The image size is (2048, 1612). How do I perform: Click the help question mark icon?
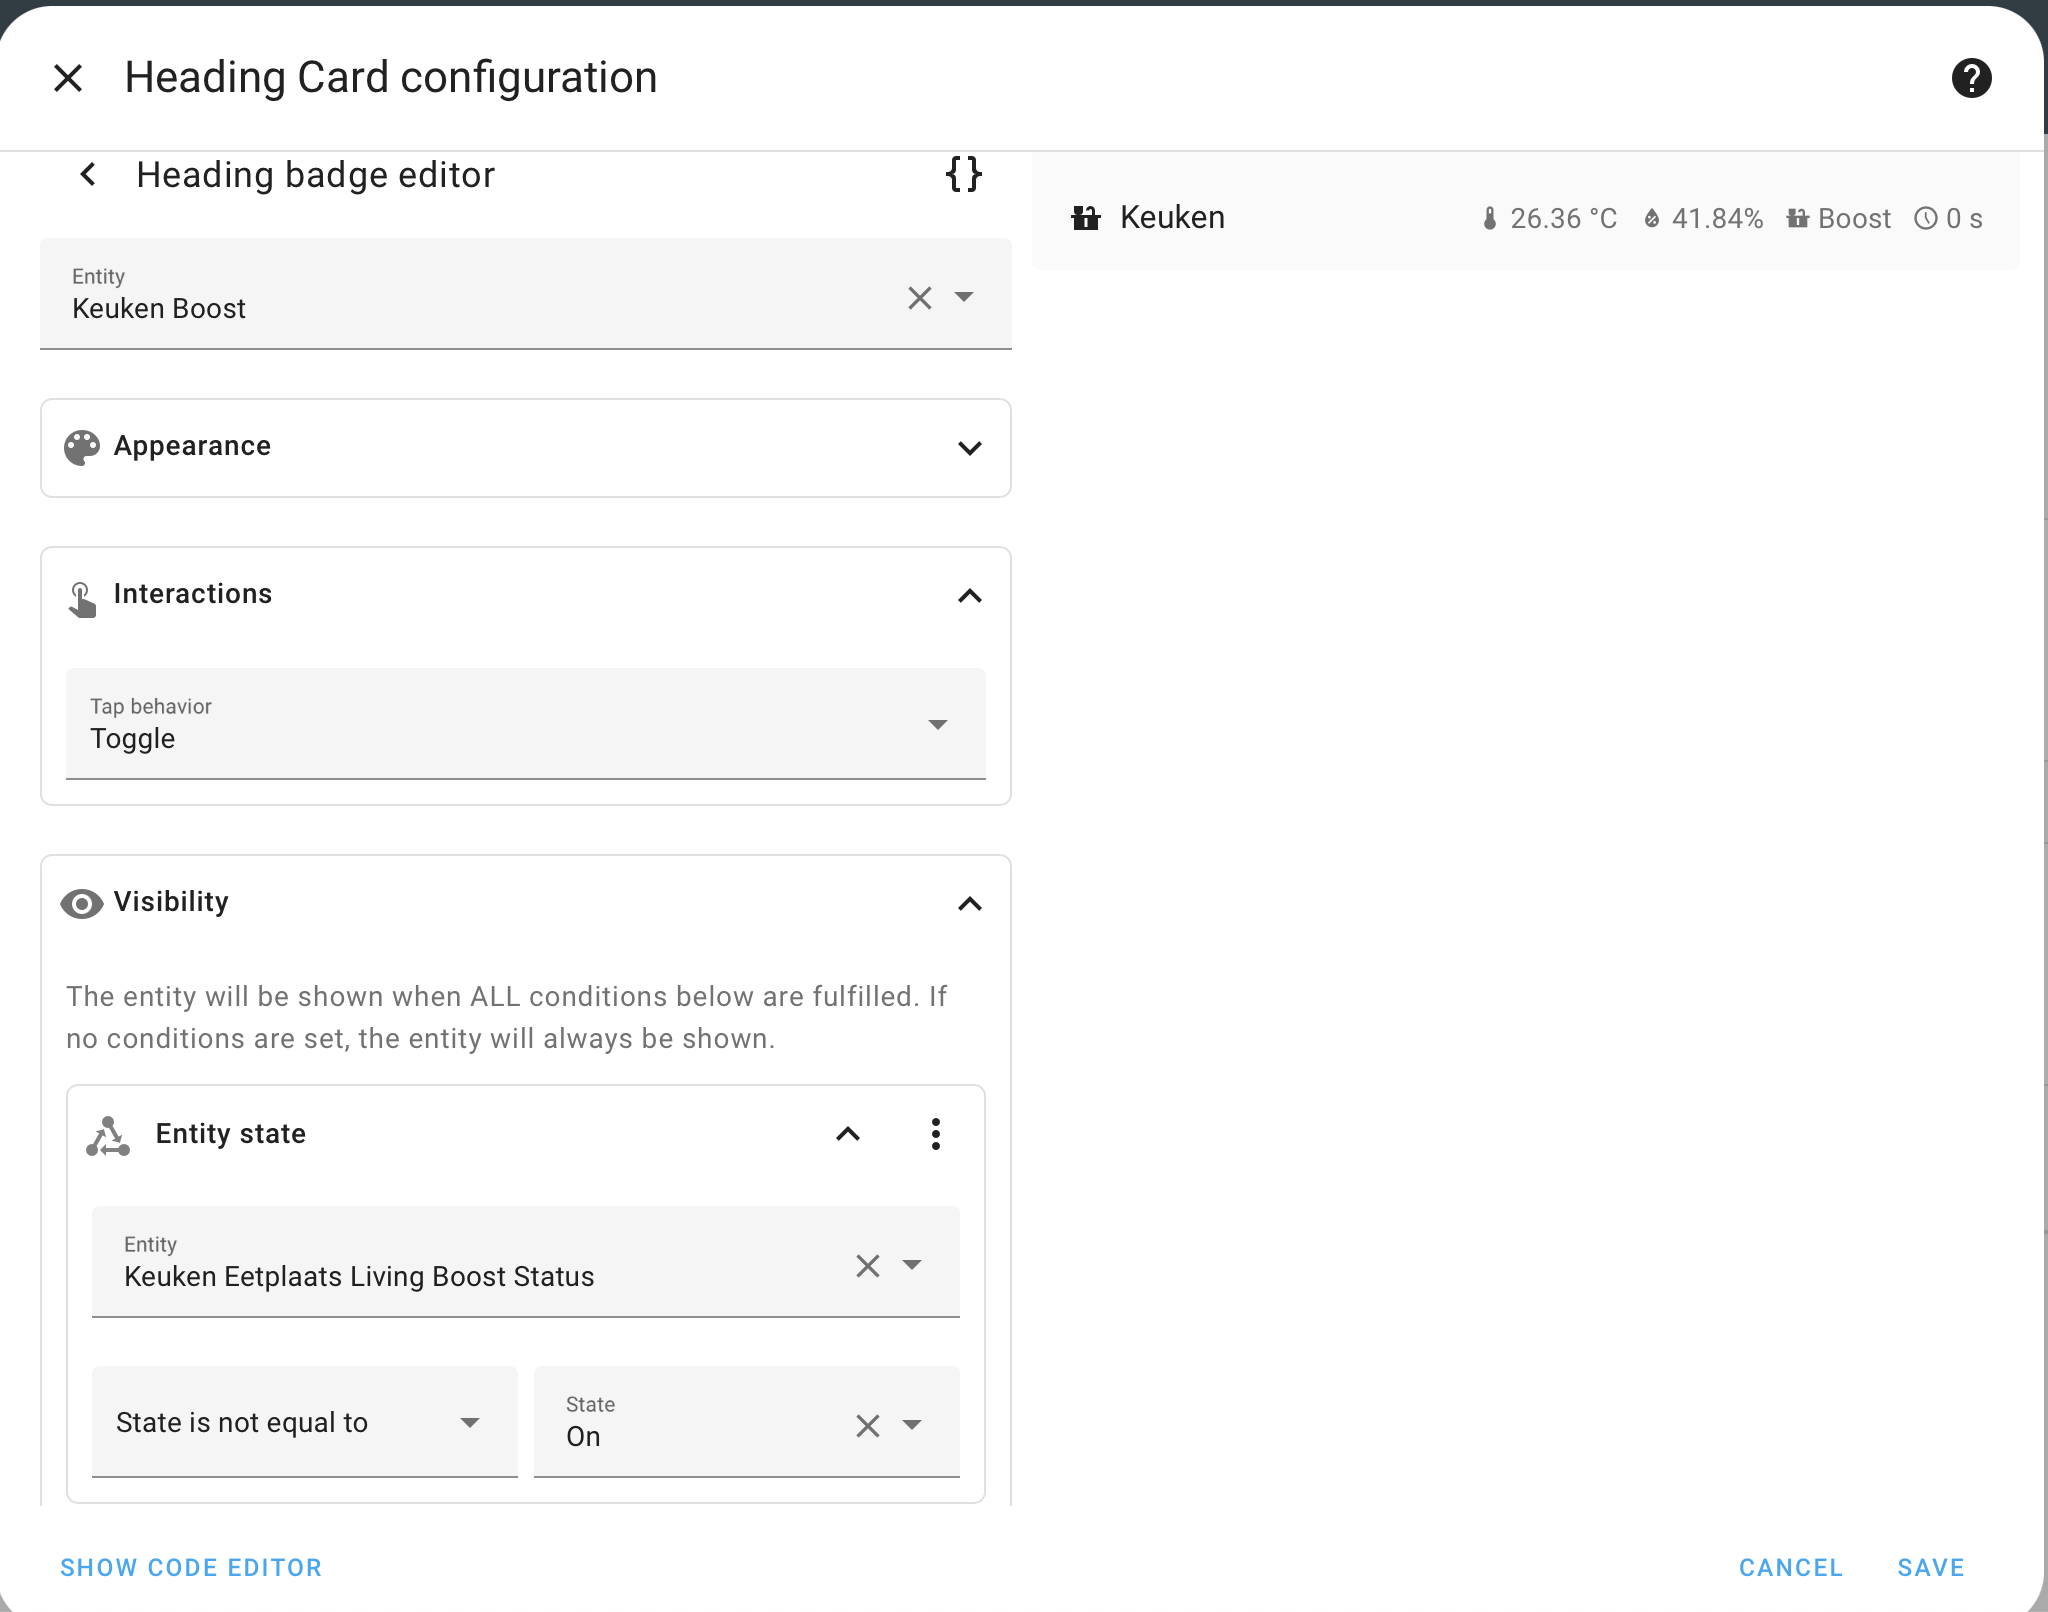pyautogui.click(x=1971, y=78)
